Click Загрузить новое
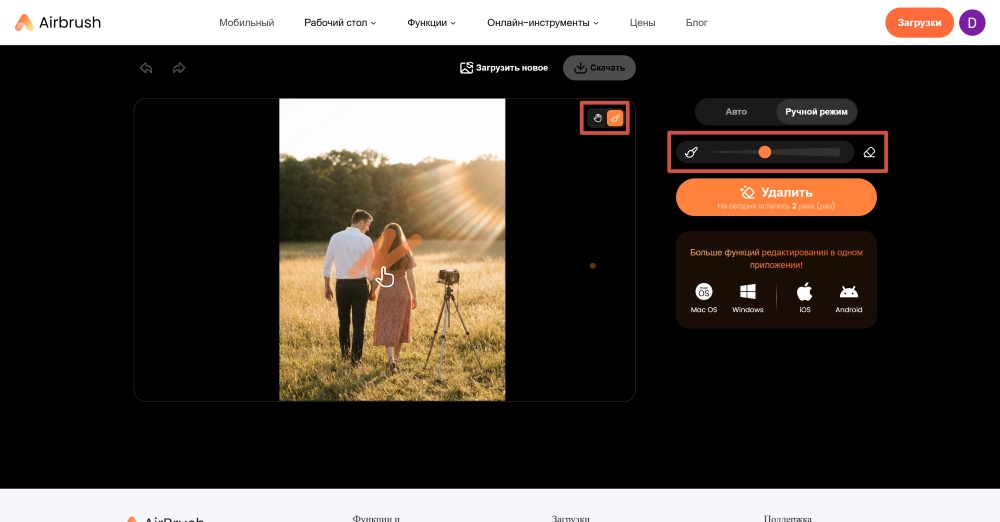Screen dimensions: 1000x522 (x=504, y=68)
